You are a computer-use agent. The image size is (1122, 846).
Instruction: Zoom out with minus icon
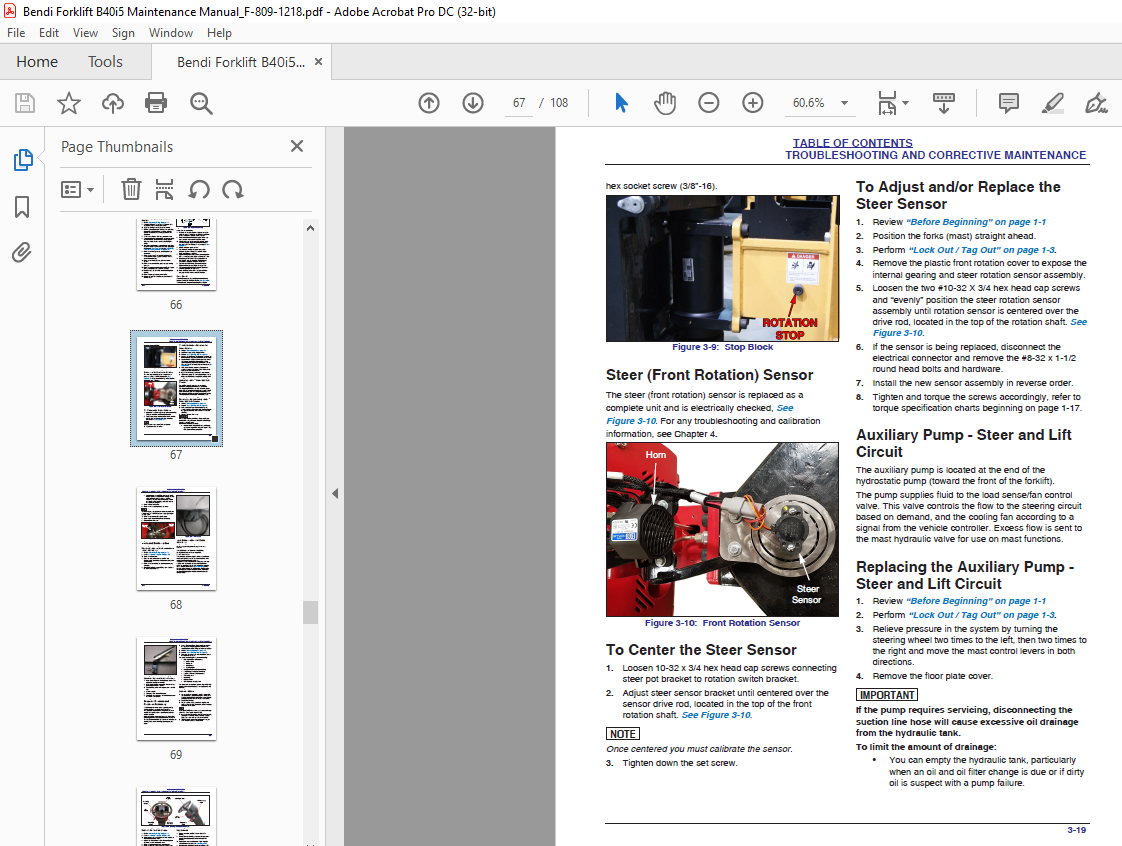coord(708,103)
